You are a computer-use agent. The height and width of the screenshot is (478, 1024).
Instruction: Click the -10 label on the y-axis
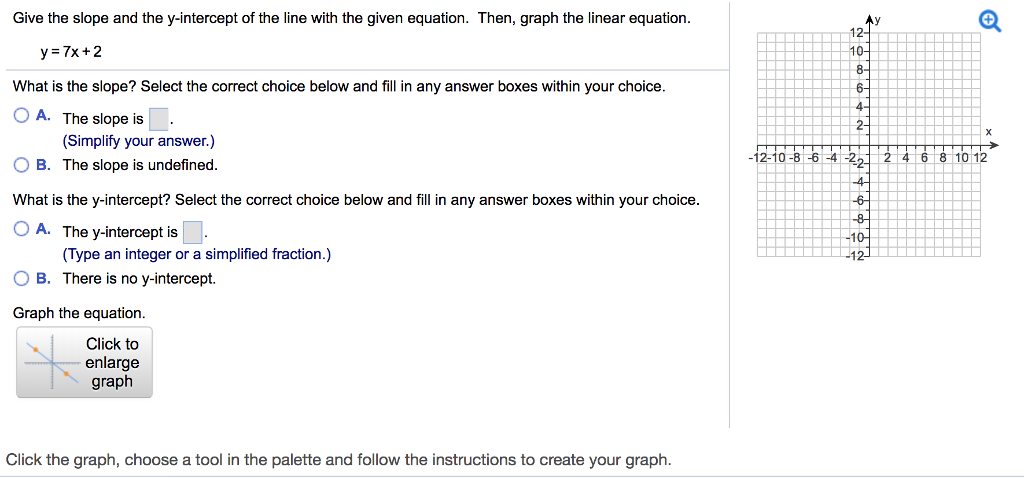855,238
